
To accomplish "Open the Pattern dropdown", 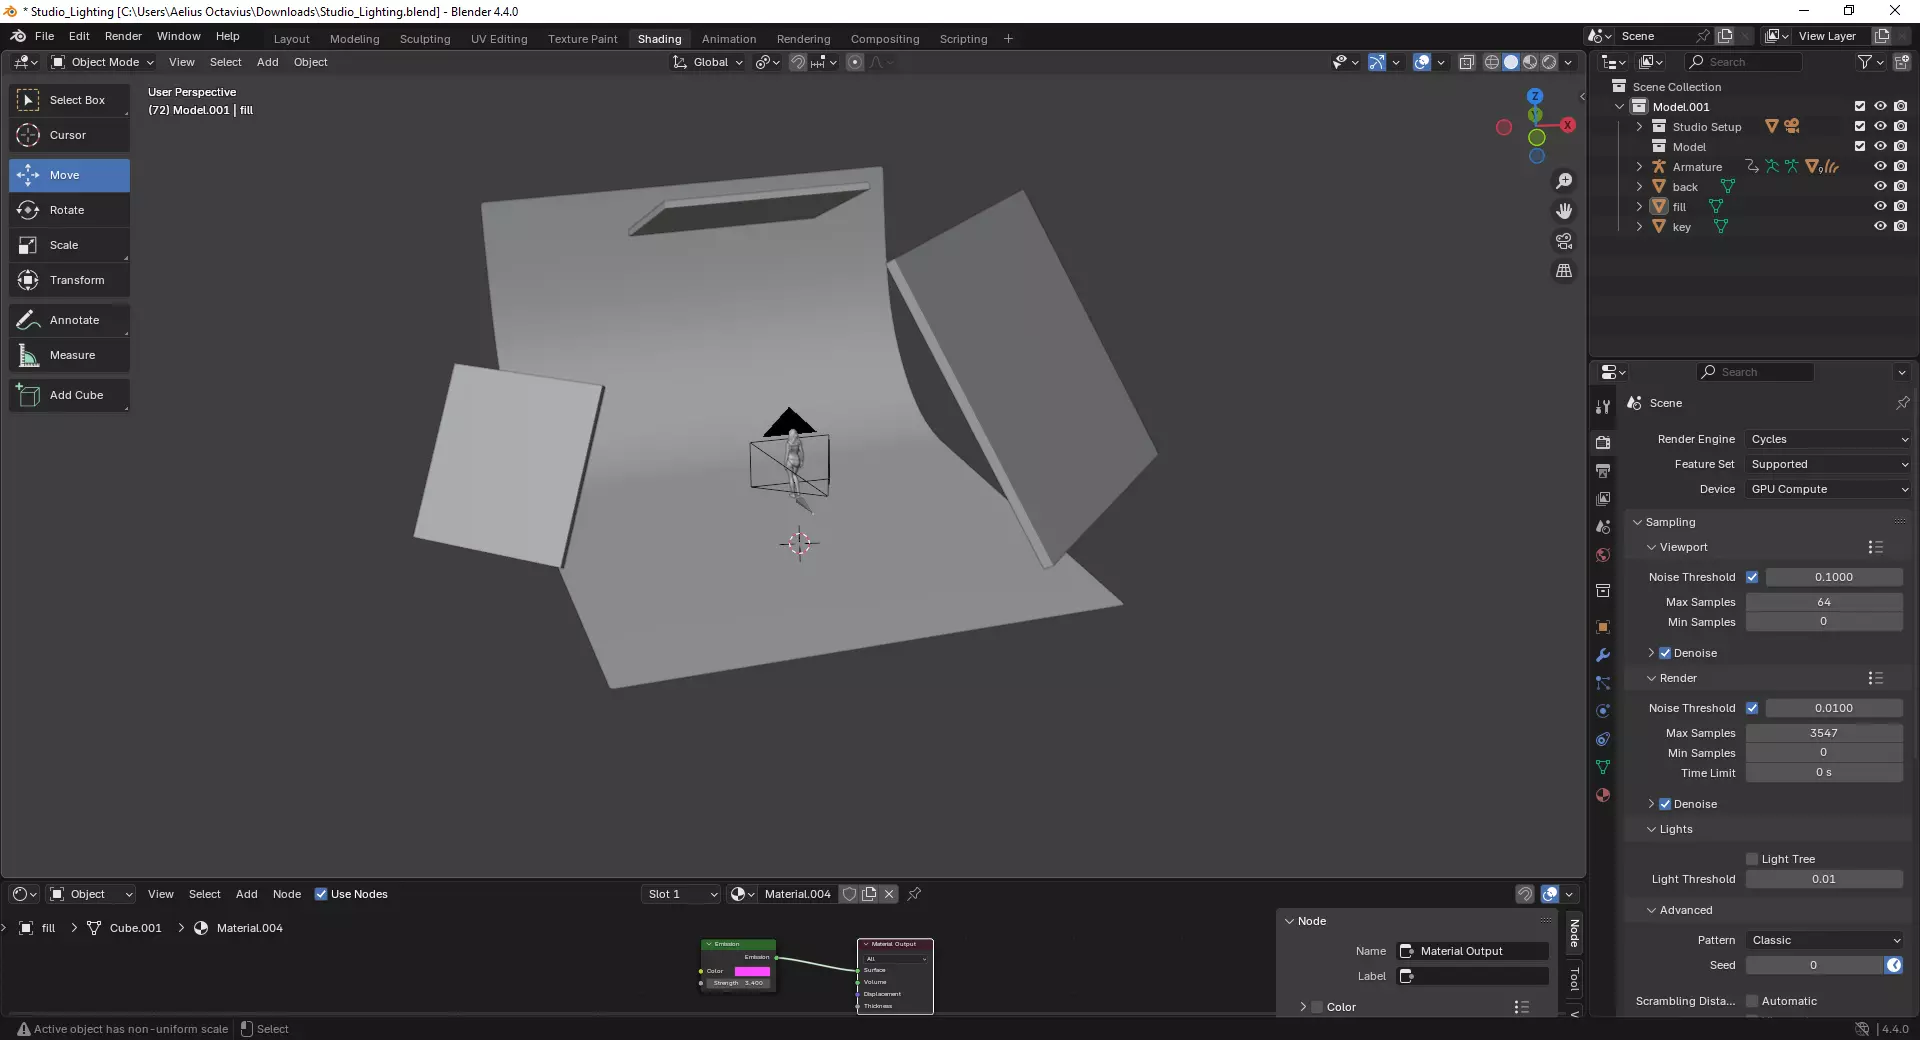I will pos(1824,940).
